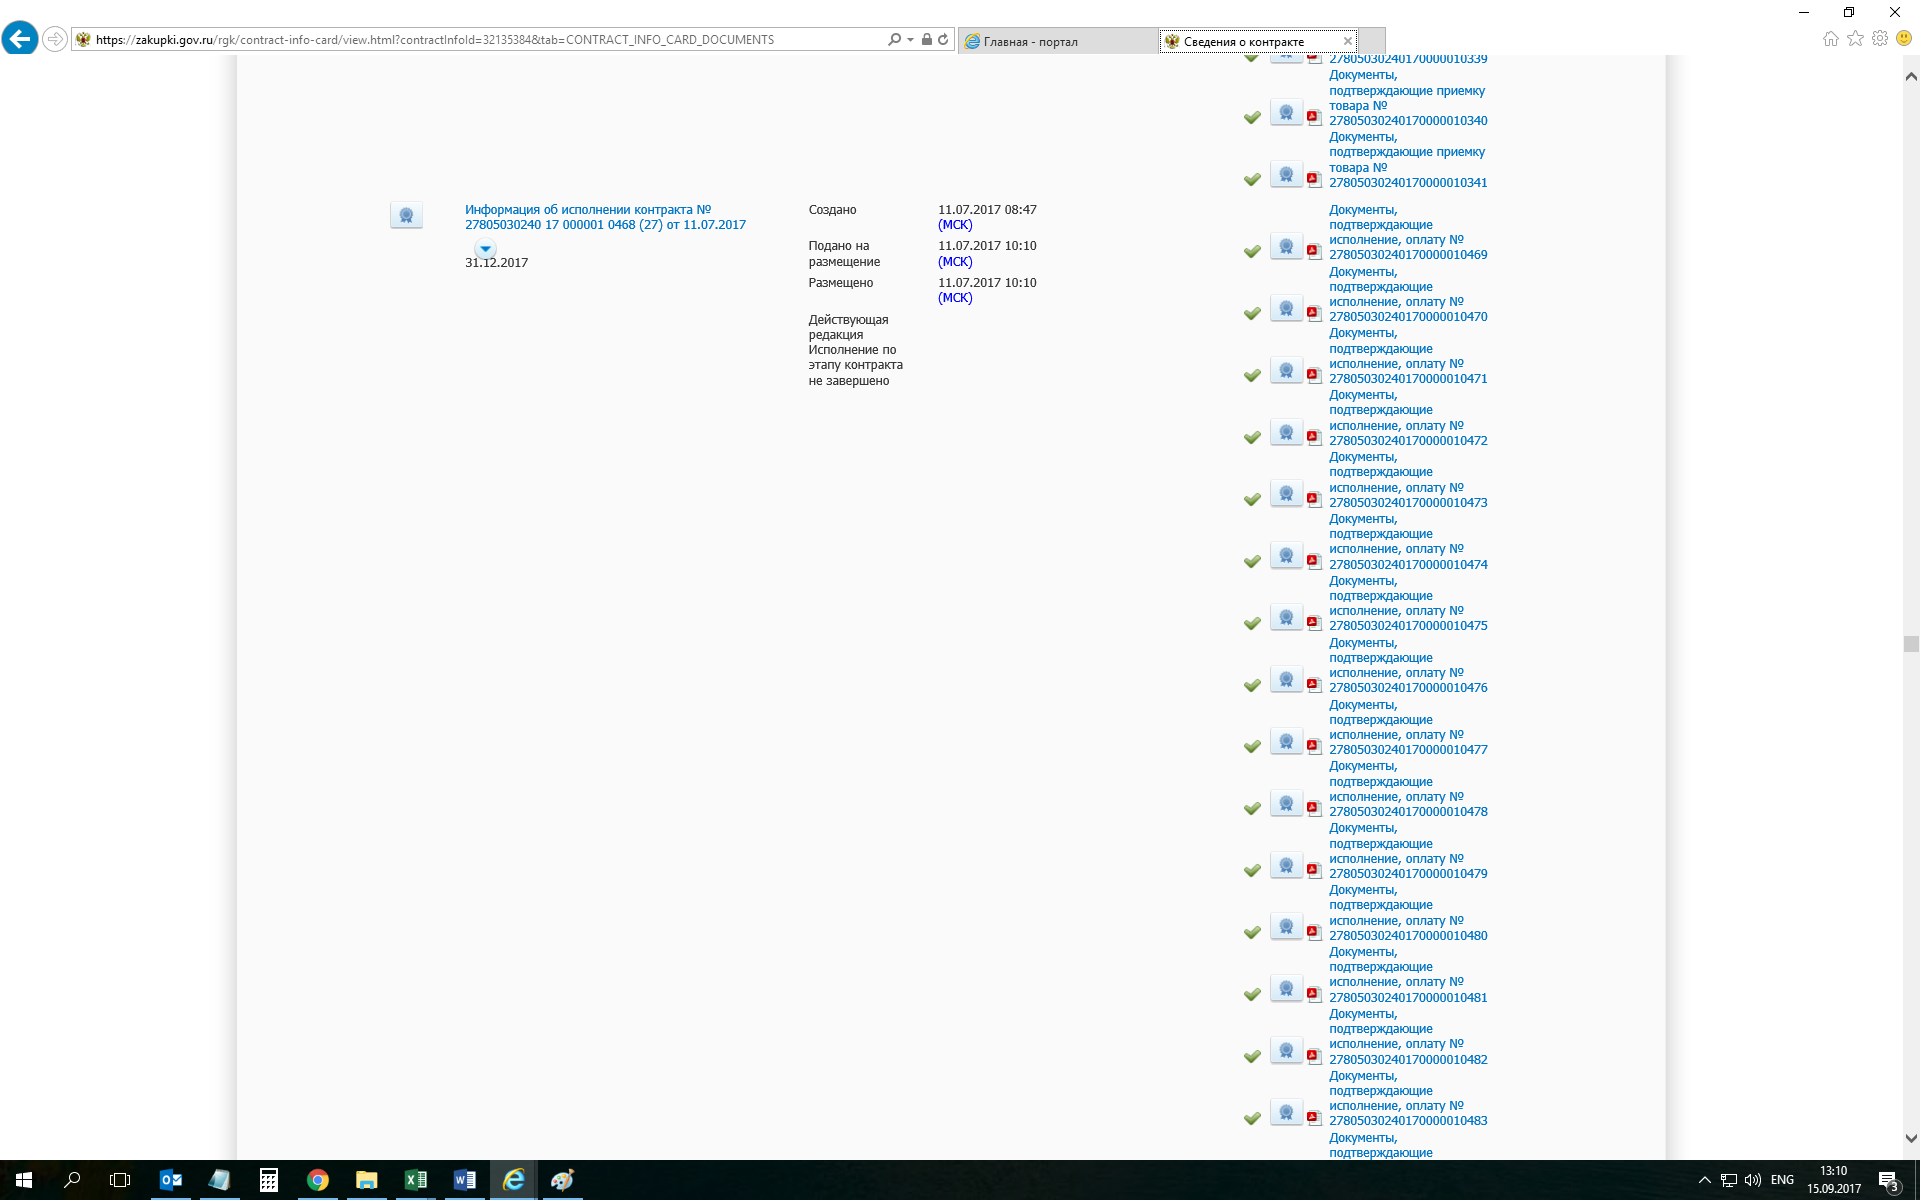The image size is (1920, 1200).
Task: Click green checkmark beside document 27805030240170000010482
Action: [1252, 1056]
